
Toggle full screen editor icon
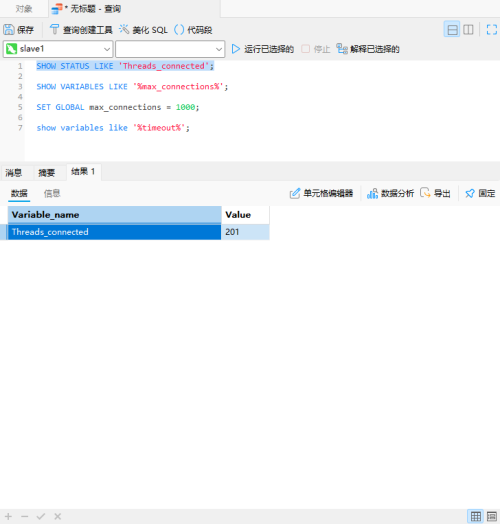[491, 30]
